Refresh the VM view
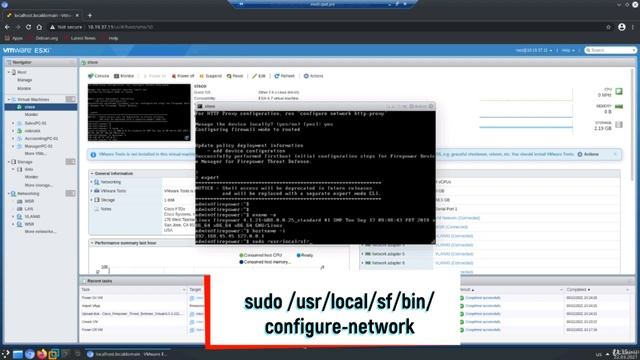Screen dimensions: 640x360 tap(284, 76)
